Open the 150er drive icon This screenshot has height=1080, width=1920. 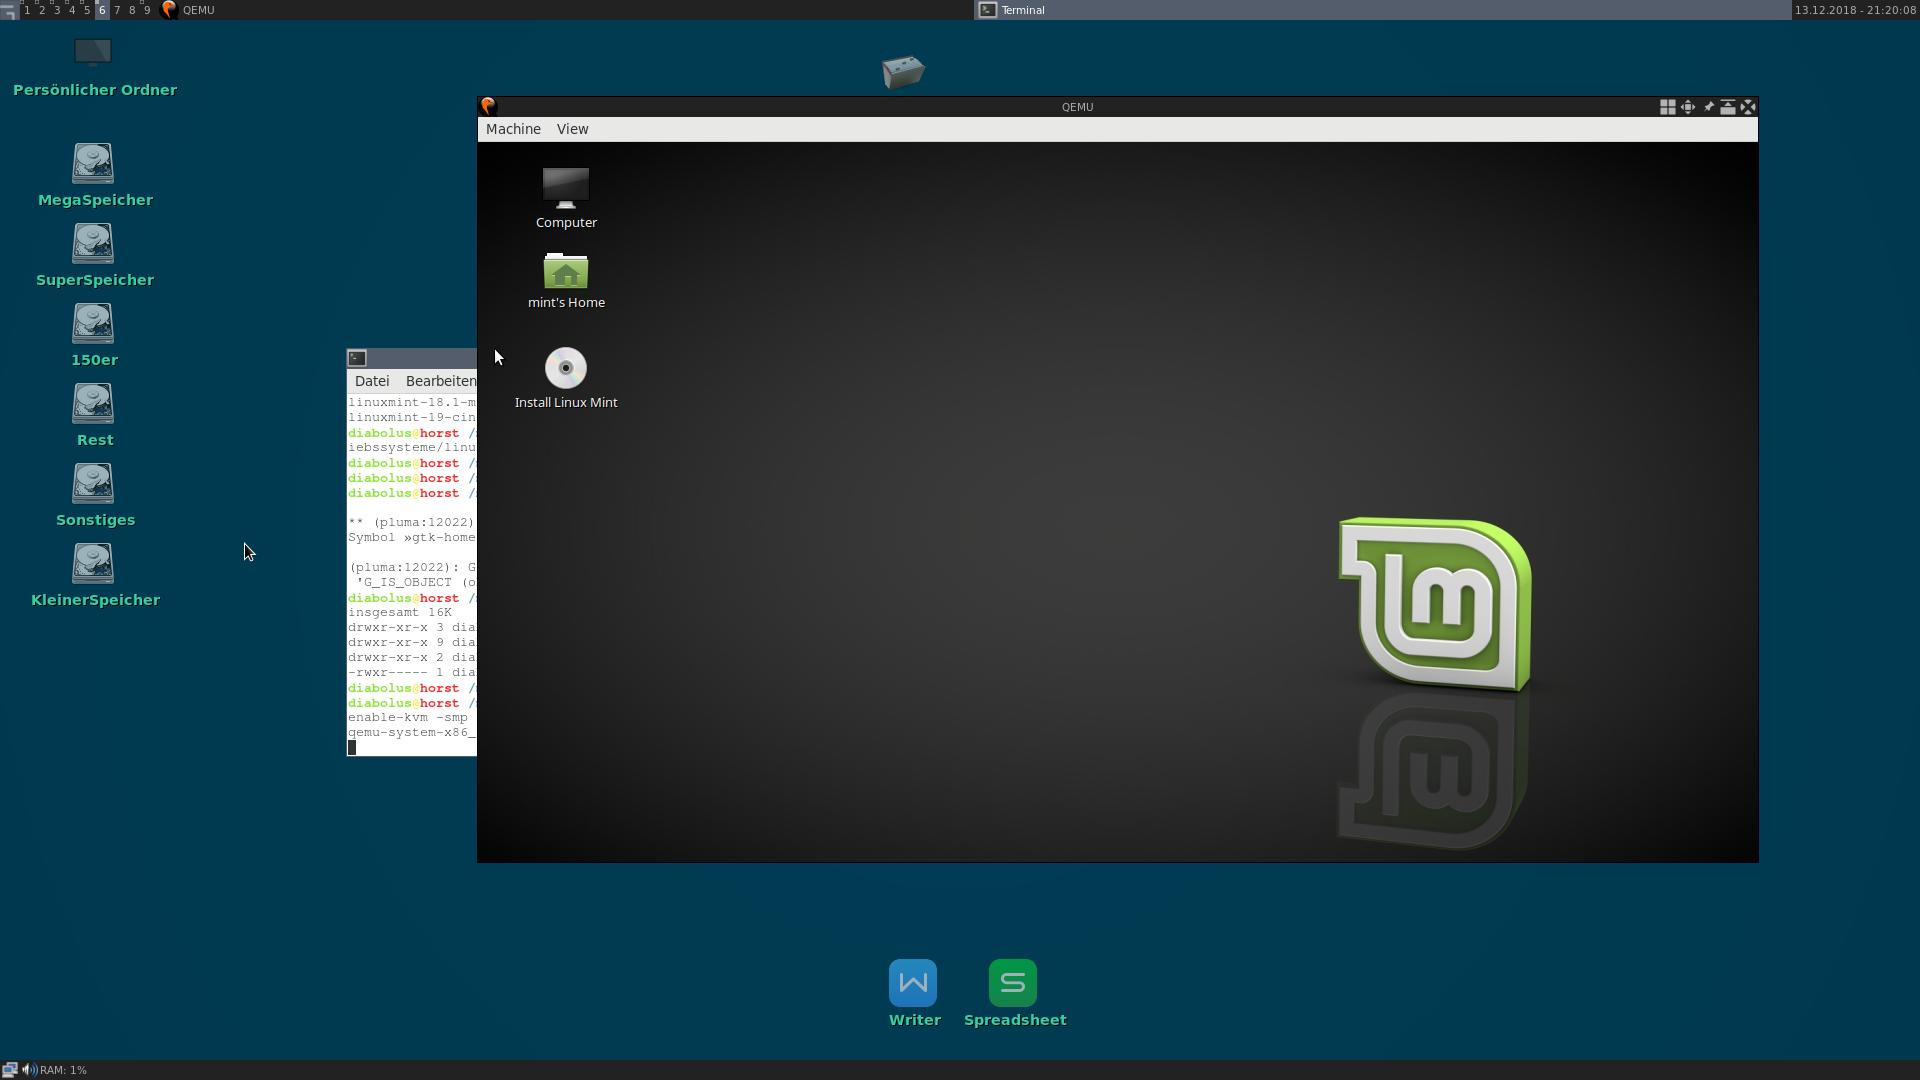point(93,324)
